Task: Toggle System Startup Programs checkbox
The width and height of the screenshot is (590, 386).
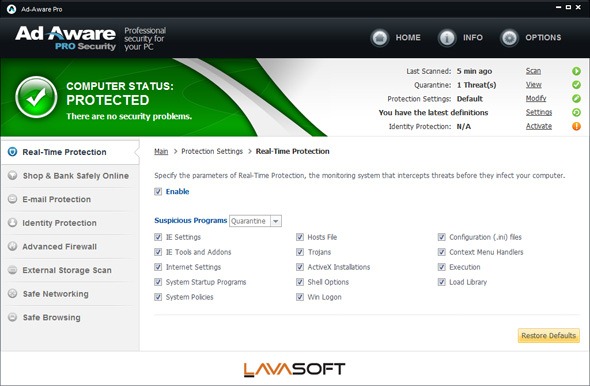Action: click(x=158, y=282)
